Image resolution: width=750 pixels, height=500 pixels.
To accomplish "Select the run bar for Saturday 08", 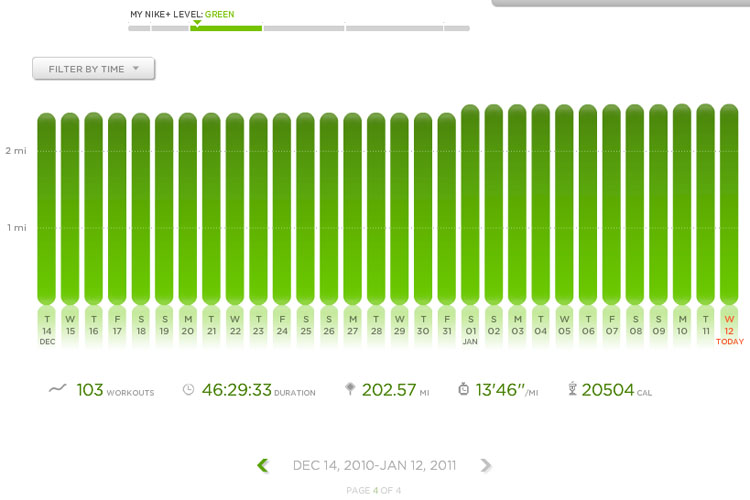I will tap(635, 204).
